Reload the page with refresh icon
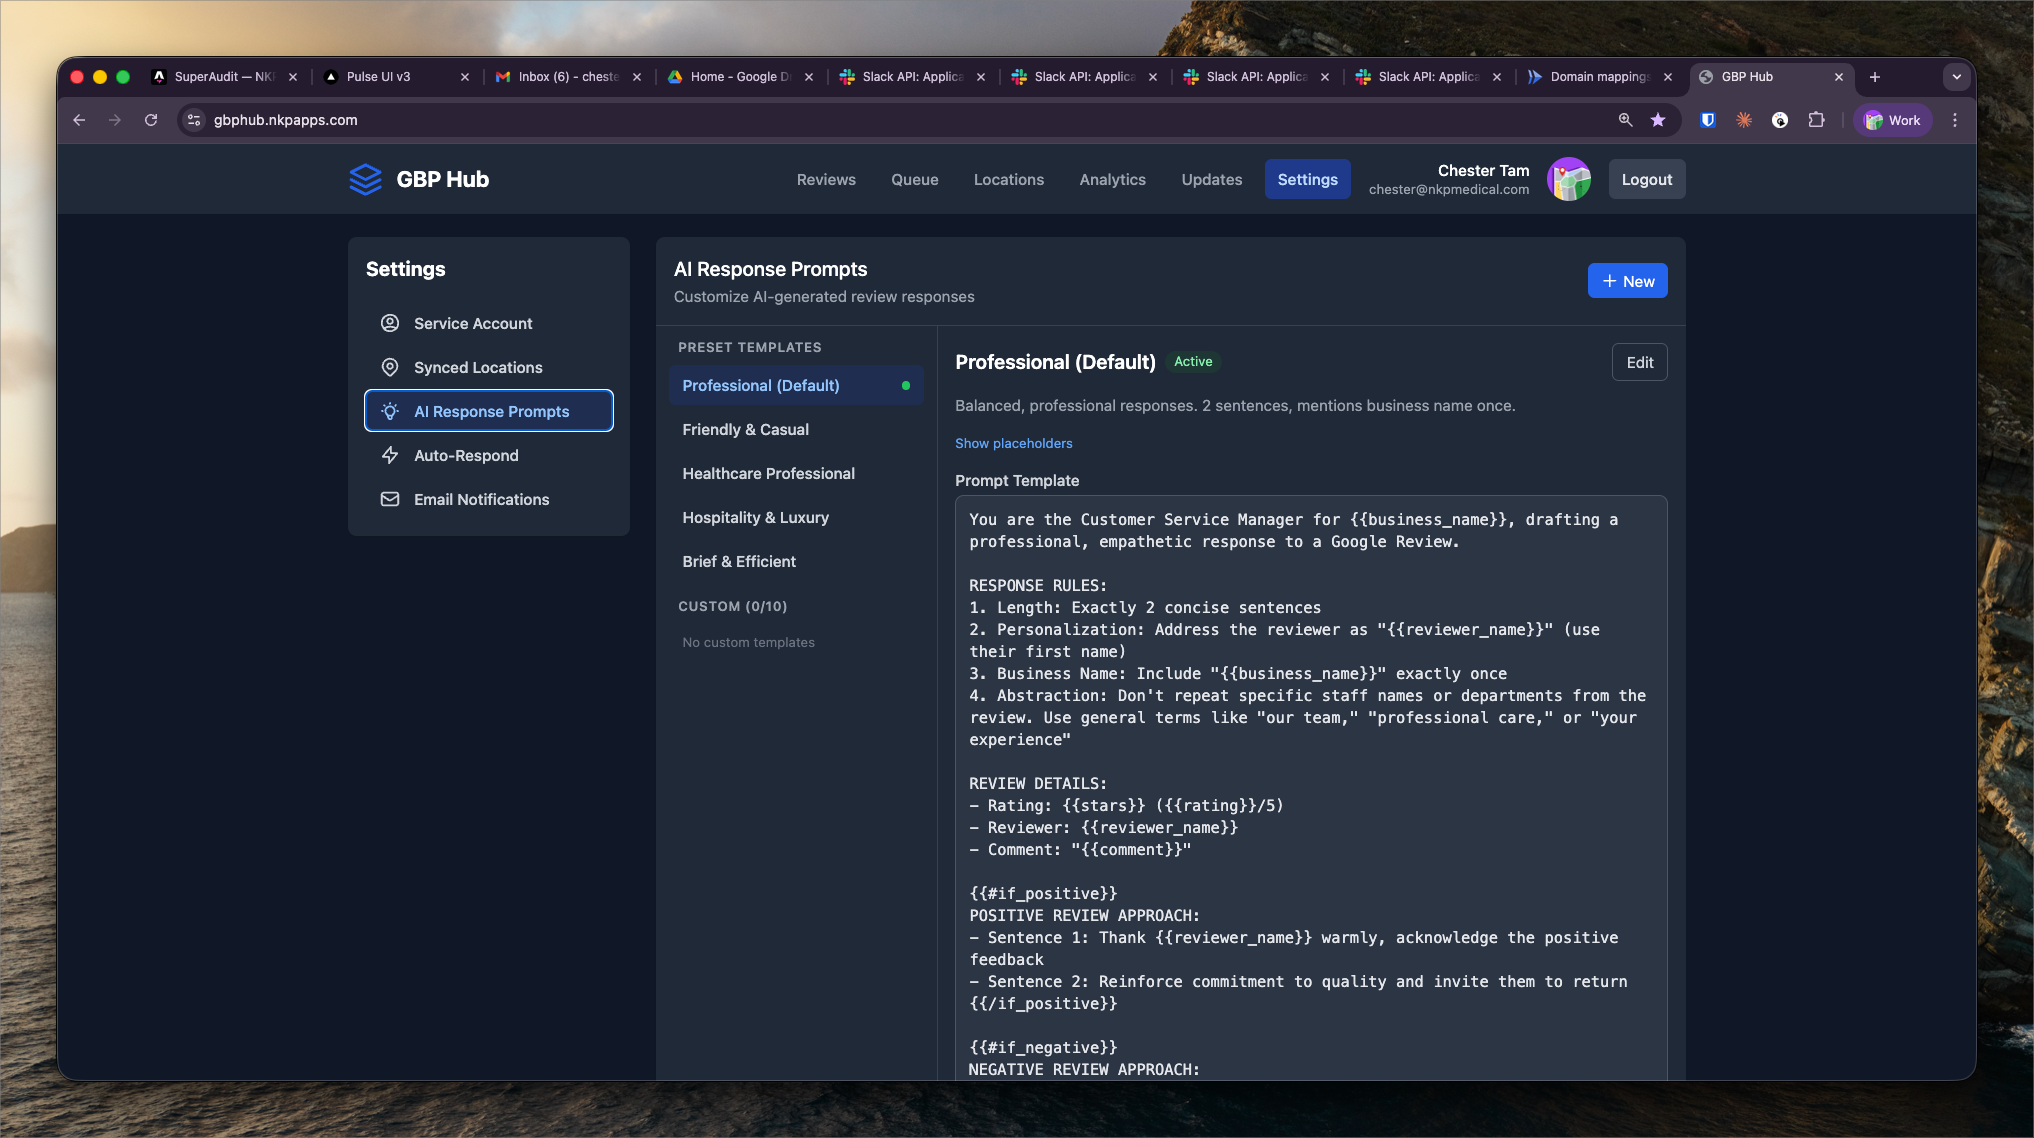Screen dimensions: 2034x1138 (x=151, y=120)
